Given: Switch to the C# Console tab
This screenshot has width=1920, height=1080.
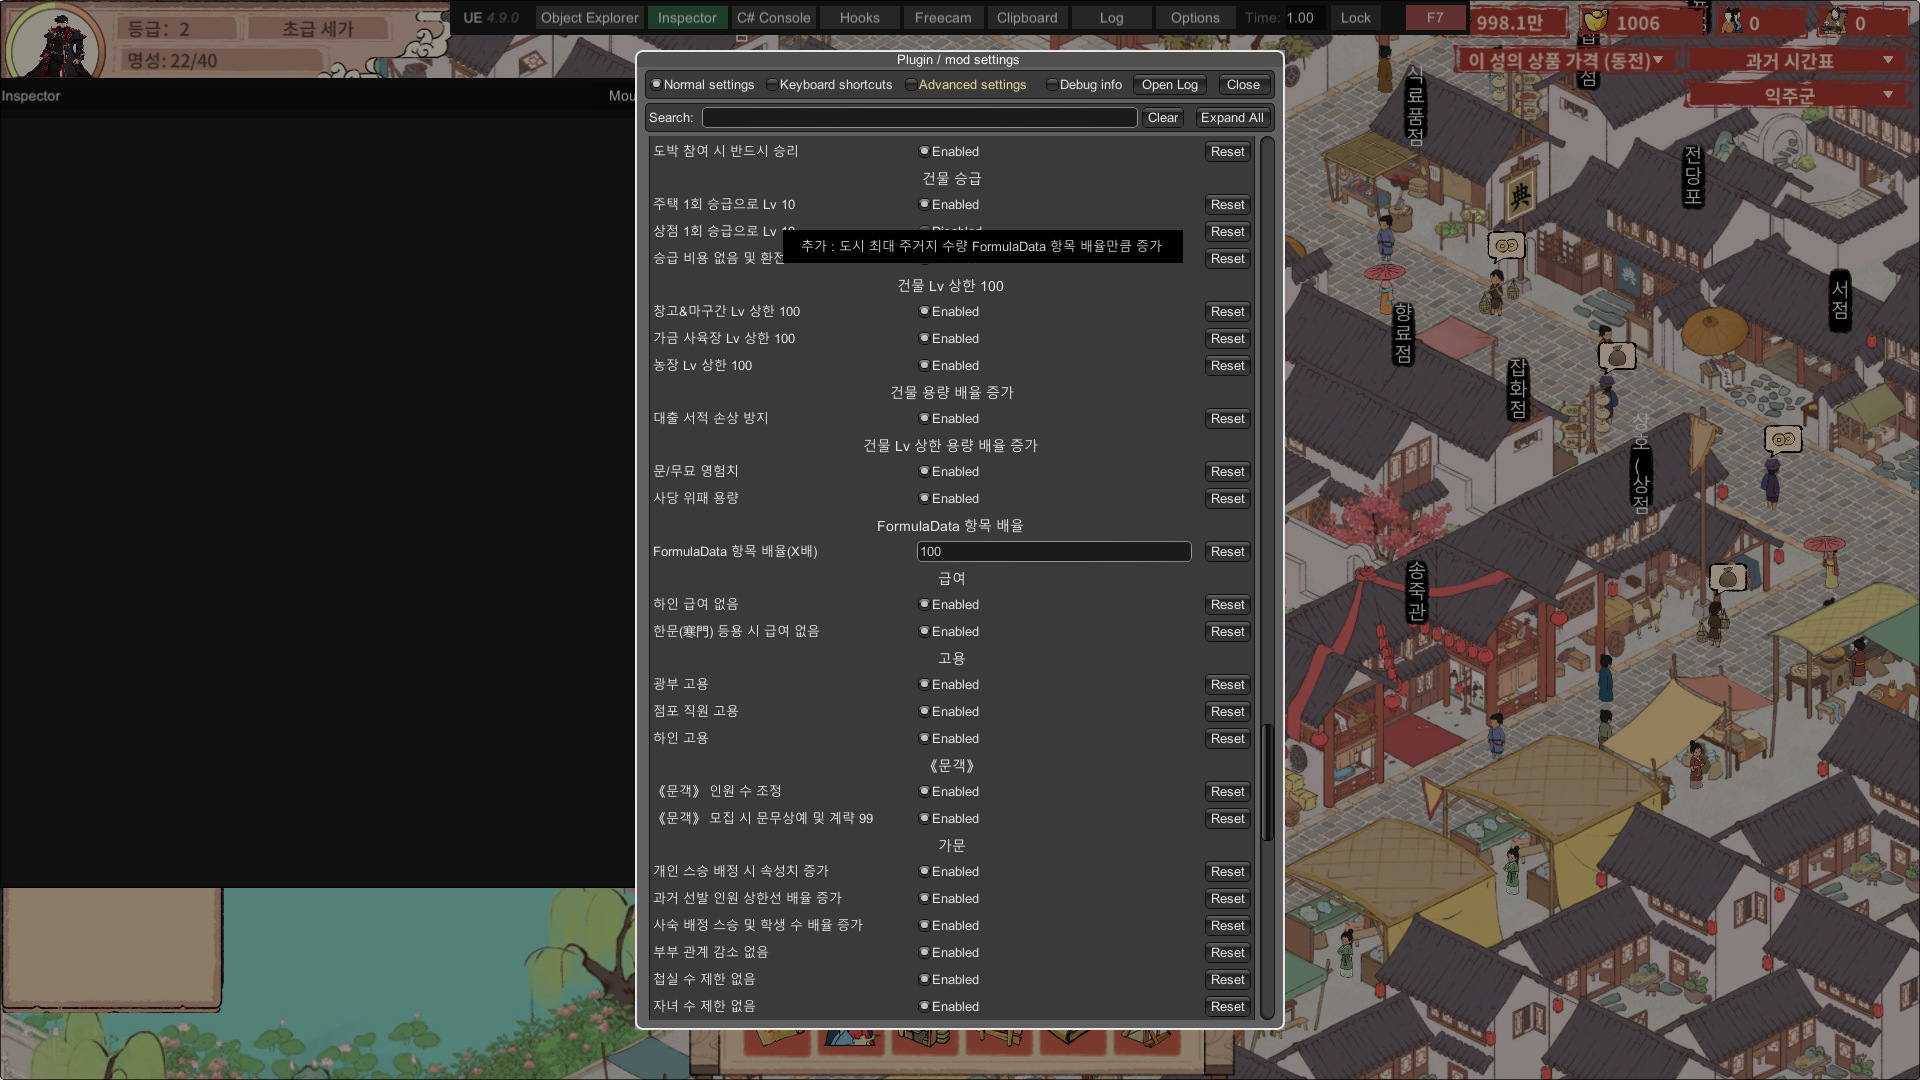Looking at the screenshot, I should [773, 18].
